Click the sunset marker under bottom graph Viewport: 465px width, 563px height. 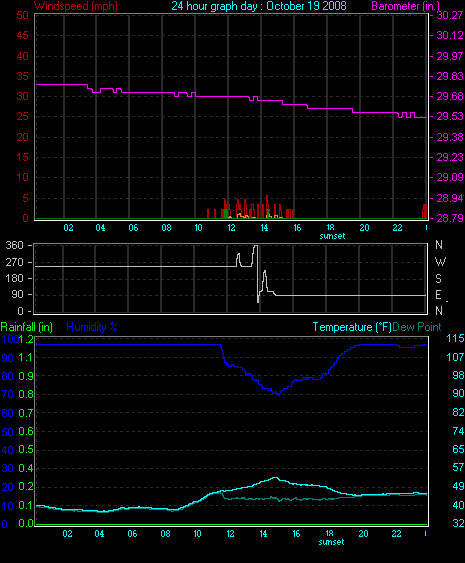coord(331,542)
